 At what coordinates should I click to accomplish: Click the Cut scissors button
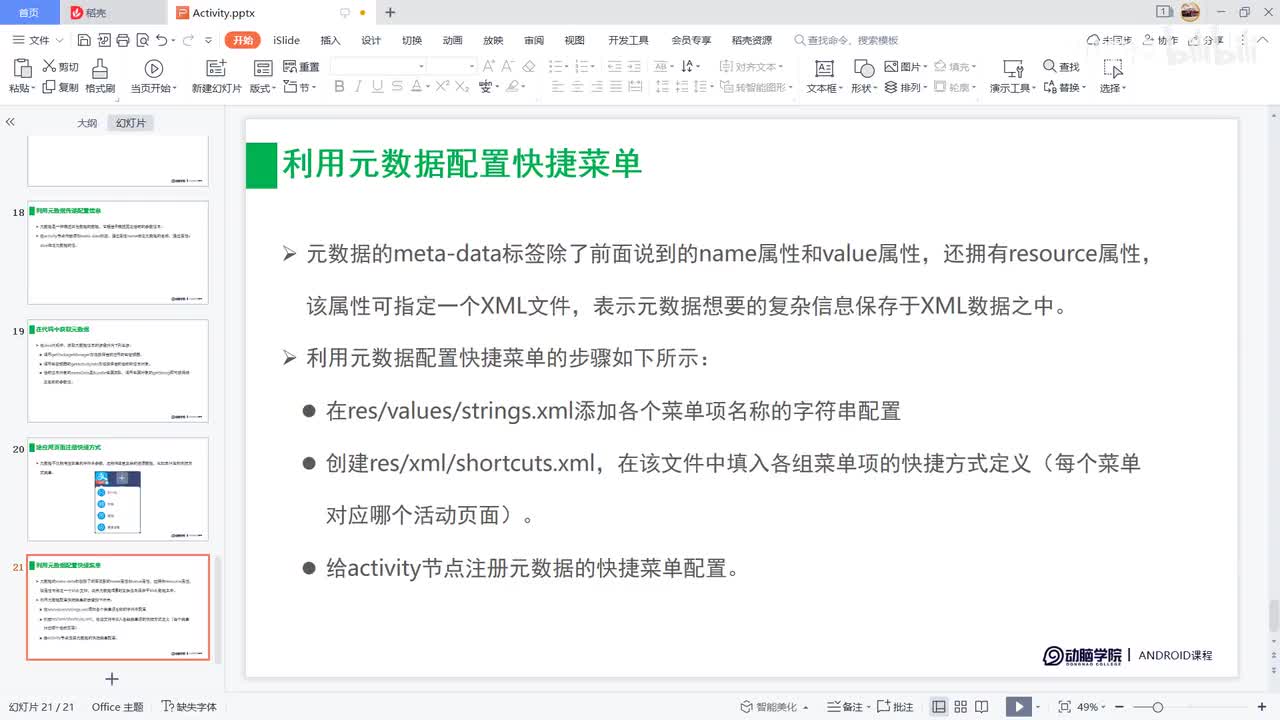pyautogui.click(x=59, y=67)
